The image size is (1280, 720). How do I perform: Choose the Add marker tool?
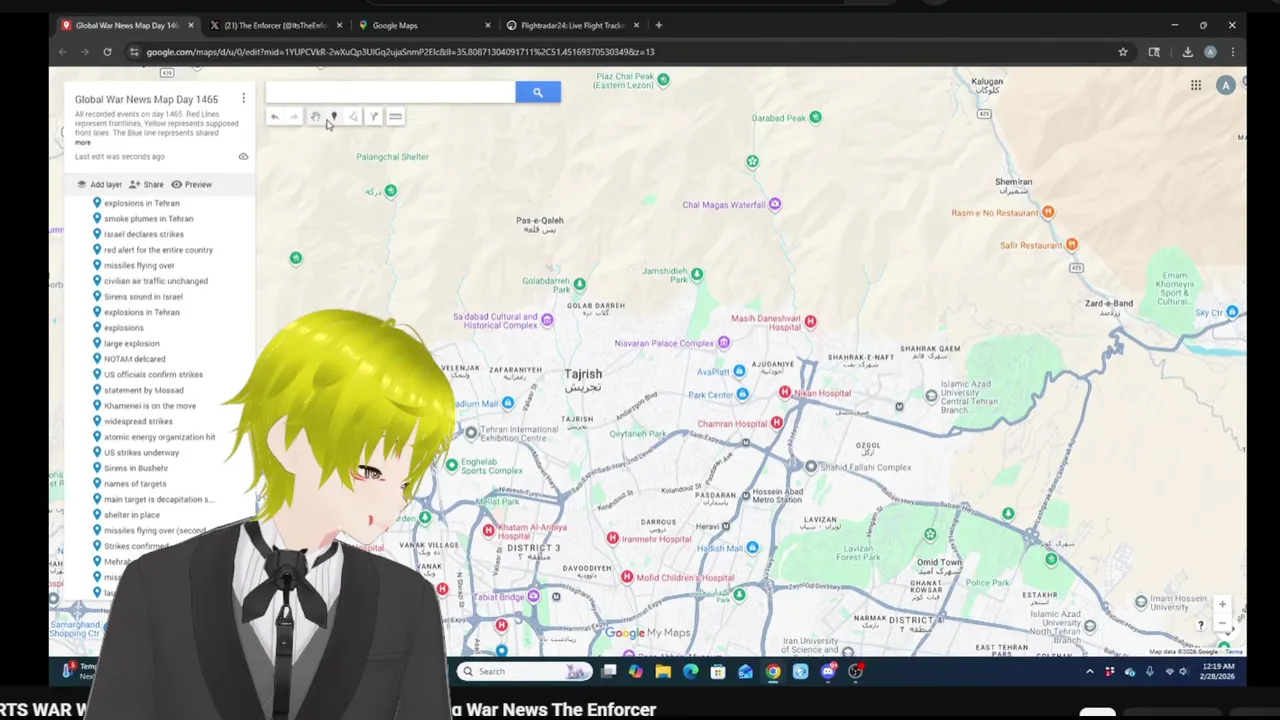pos(334,117)
